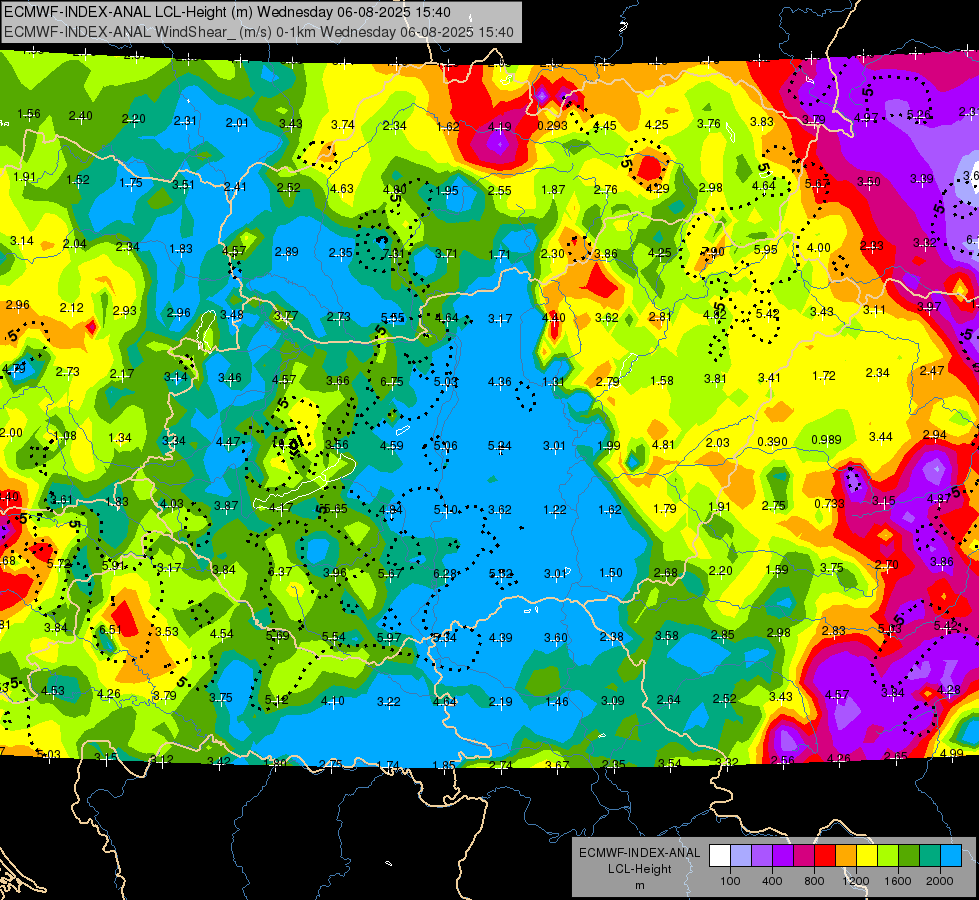Click the 4.45 grid value
This screenshot has height=900, width=979.
pyautogui.click(x=604, y=126)
